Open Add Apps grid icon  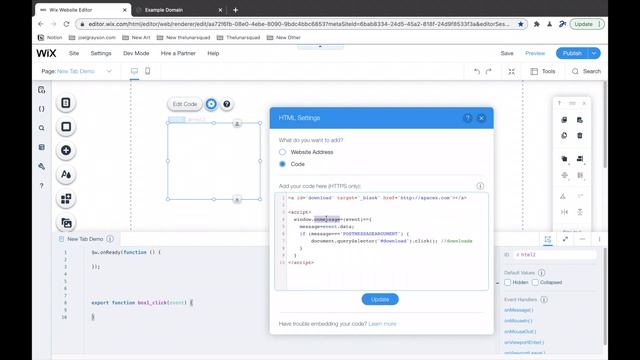coord(66,199)
